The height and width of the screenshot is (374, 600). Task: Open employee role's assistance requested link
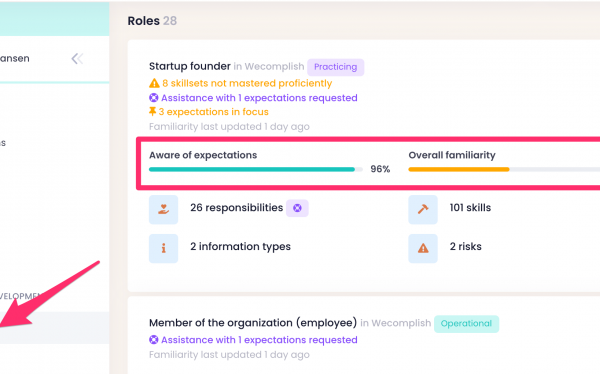click(259, 340)
